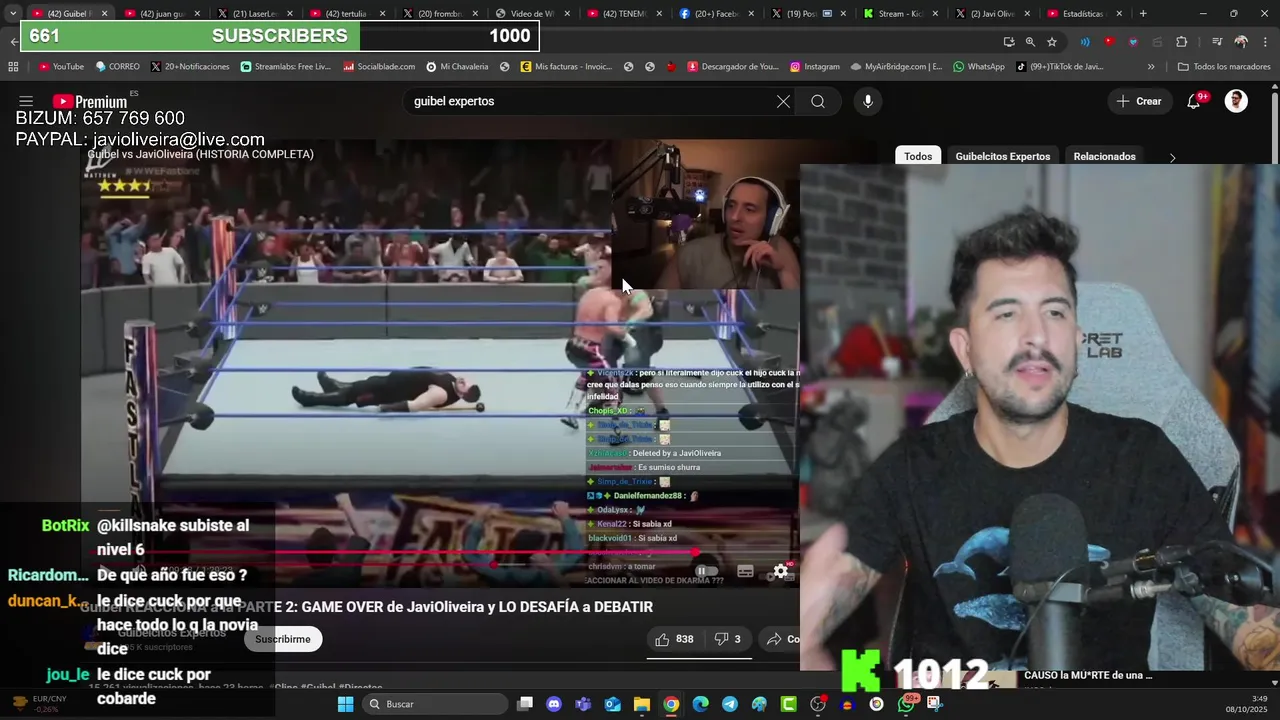Switch to the 'Stream - Kick' tab

[x=900, y=14]
